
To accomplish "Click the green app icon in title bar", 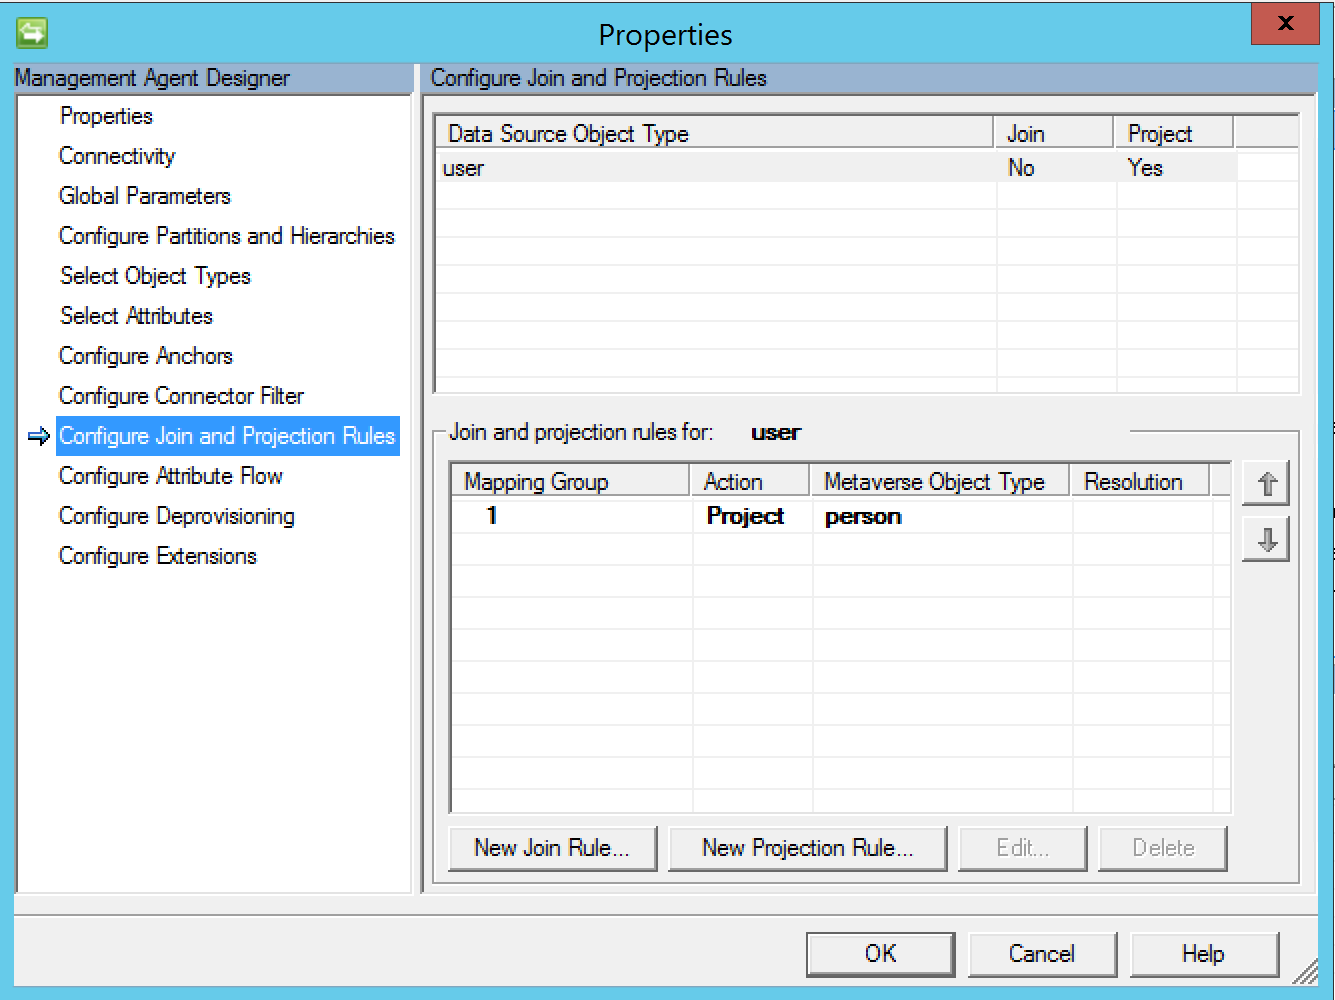I will pyautogui.click(x=32, y=33).
